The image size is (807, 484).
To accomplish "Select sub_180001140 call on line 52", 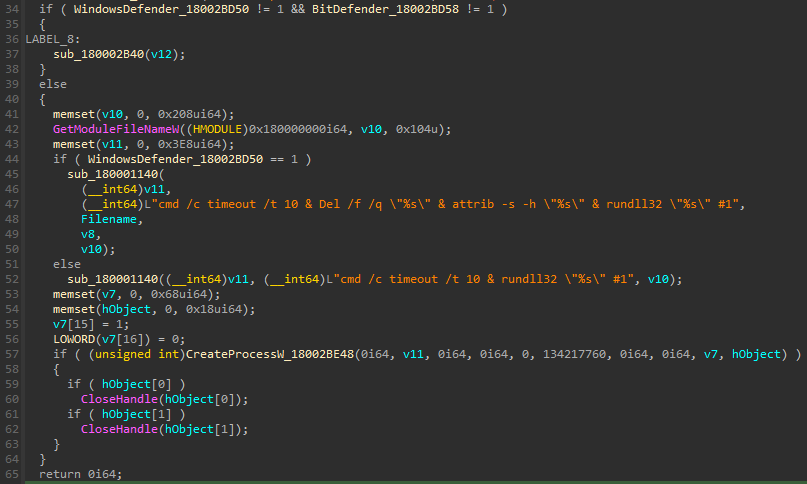I will pyautogui.click(x=113, y=279).
